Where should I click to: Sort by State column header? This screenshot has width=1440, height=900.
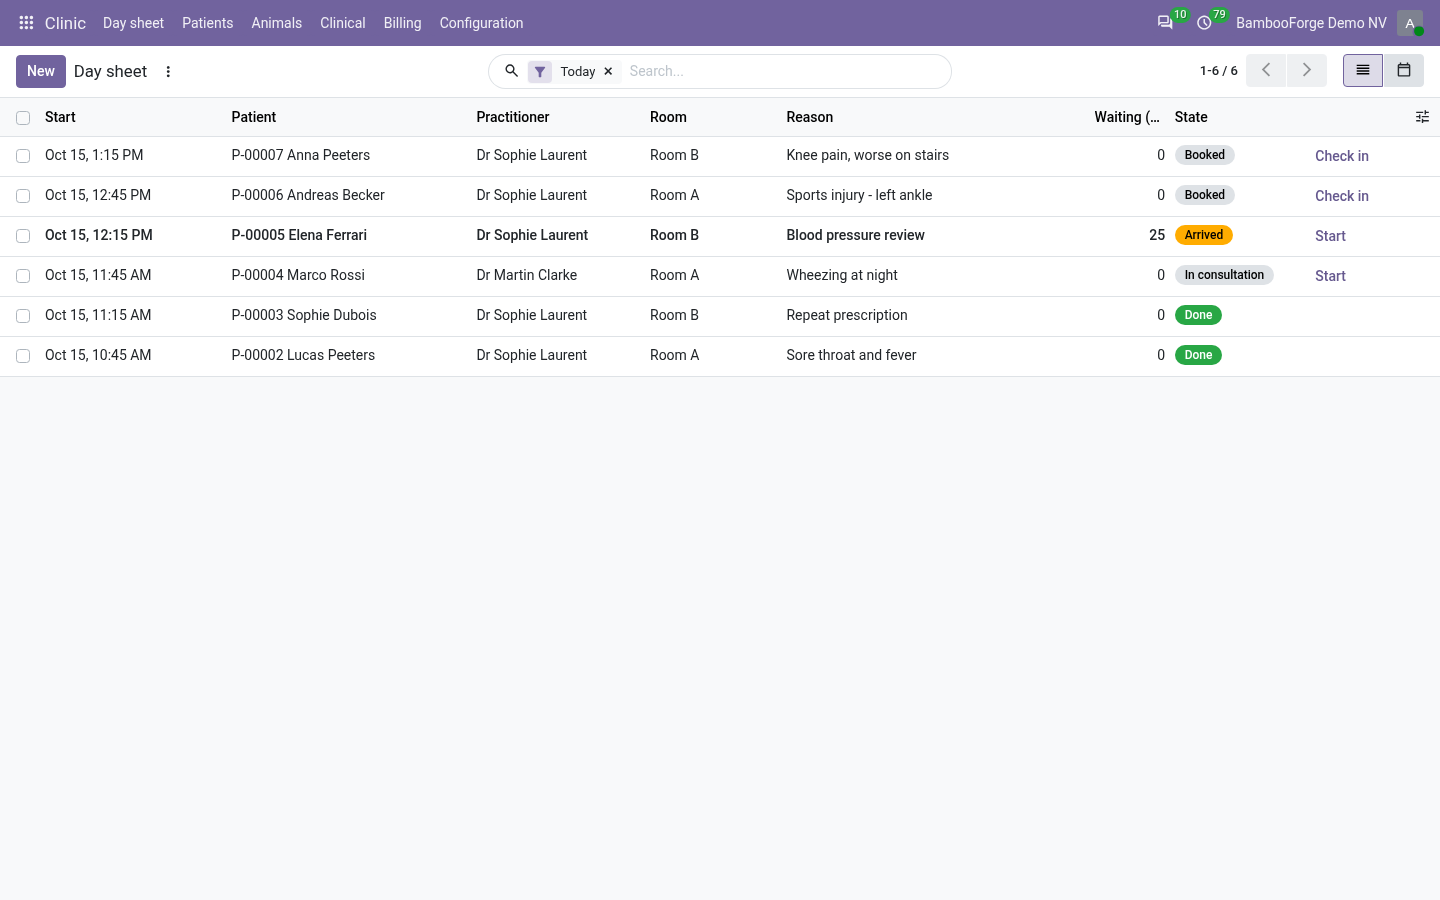(x=1191, y=117)
